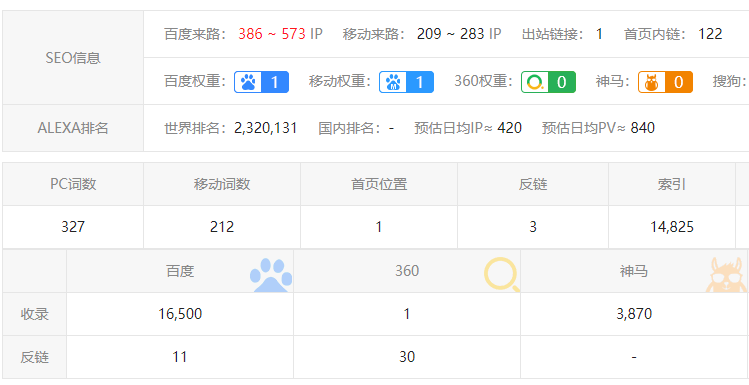Click the SEO信息 row label

click(x=73, y=58)
